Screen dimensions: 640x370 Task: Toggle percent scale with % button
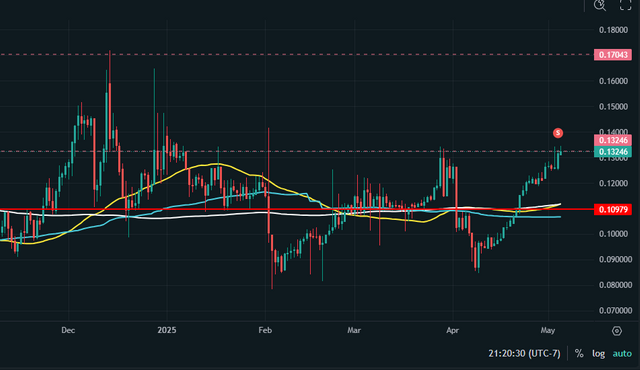[579, 353]
